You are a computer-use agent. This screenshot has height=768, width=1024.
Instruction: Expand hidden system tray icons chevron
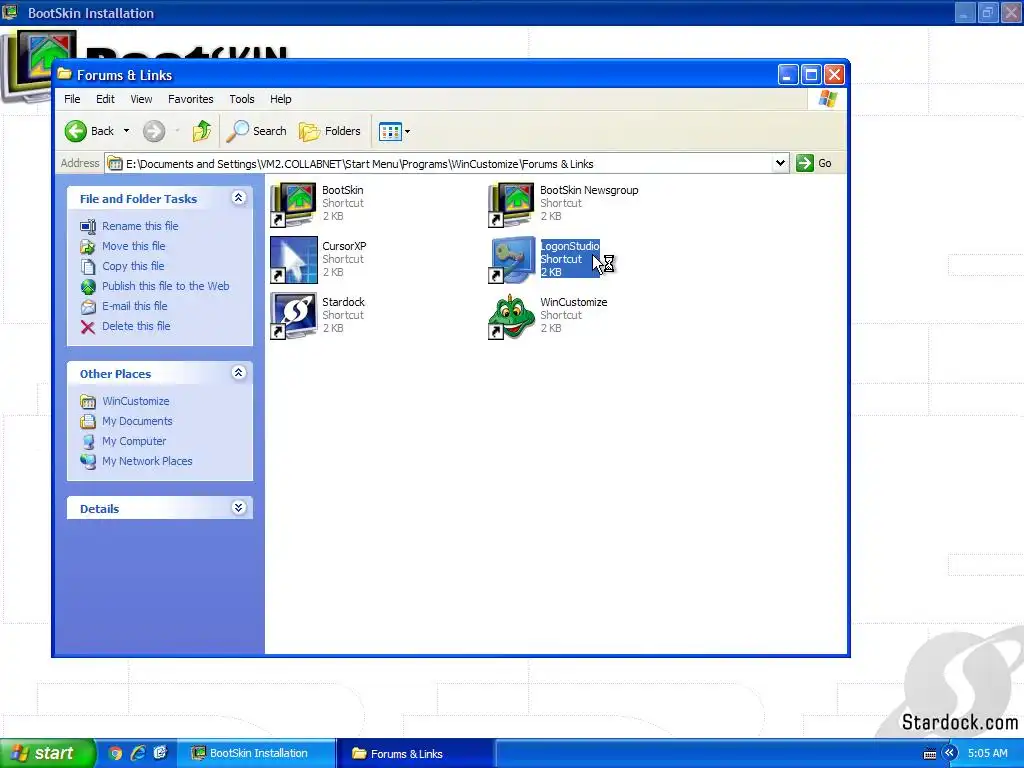pos(949,753)
